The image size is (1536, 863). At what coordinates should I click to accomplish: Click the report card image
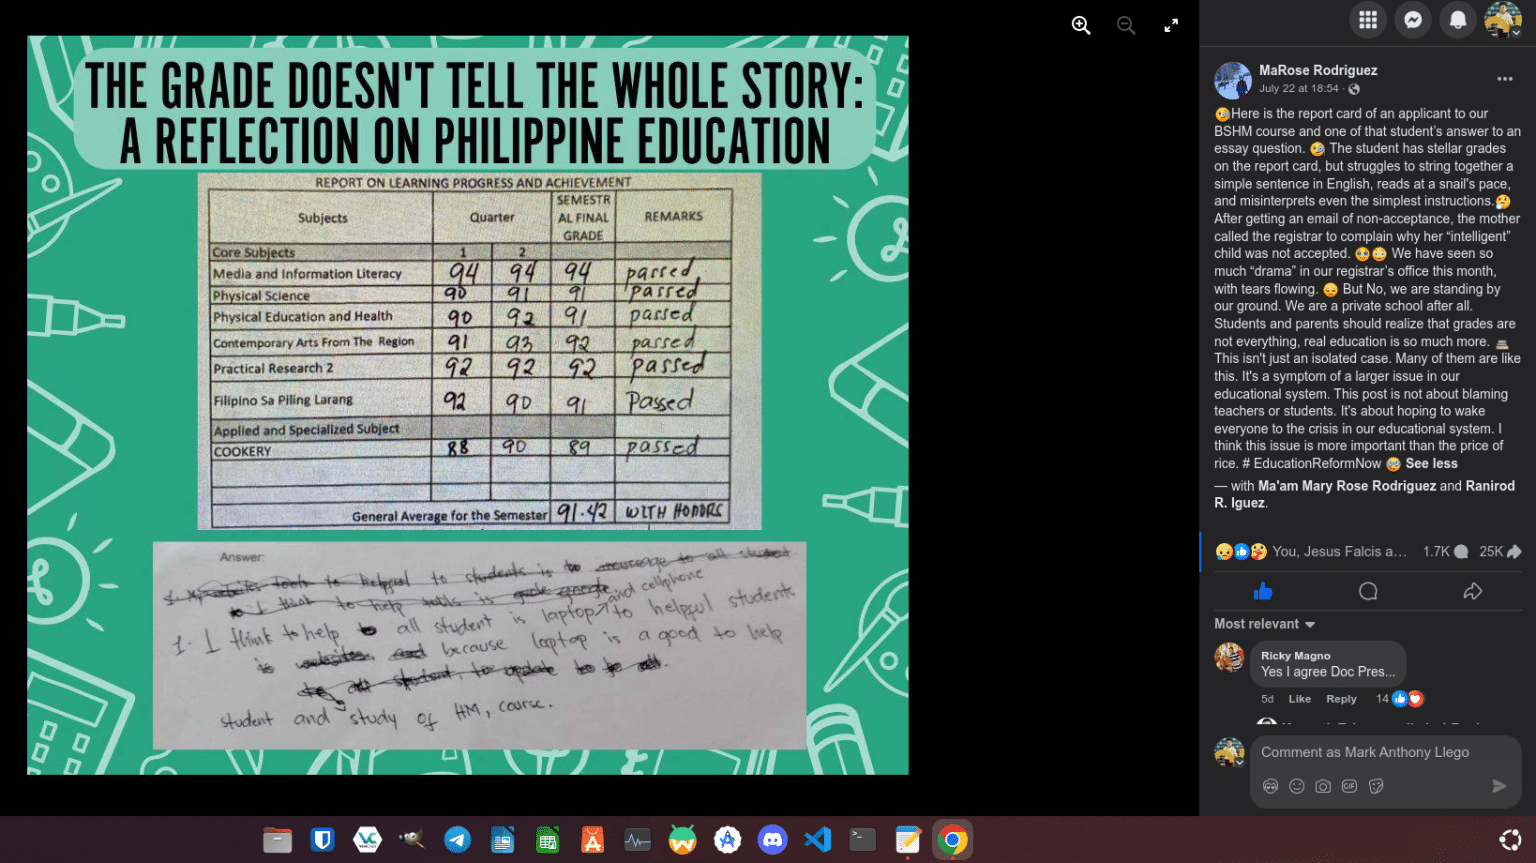[479, 351]
